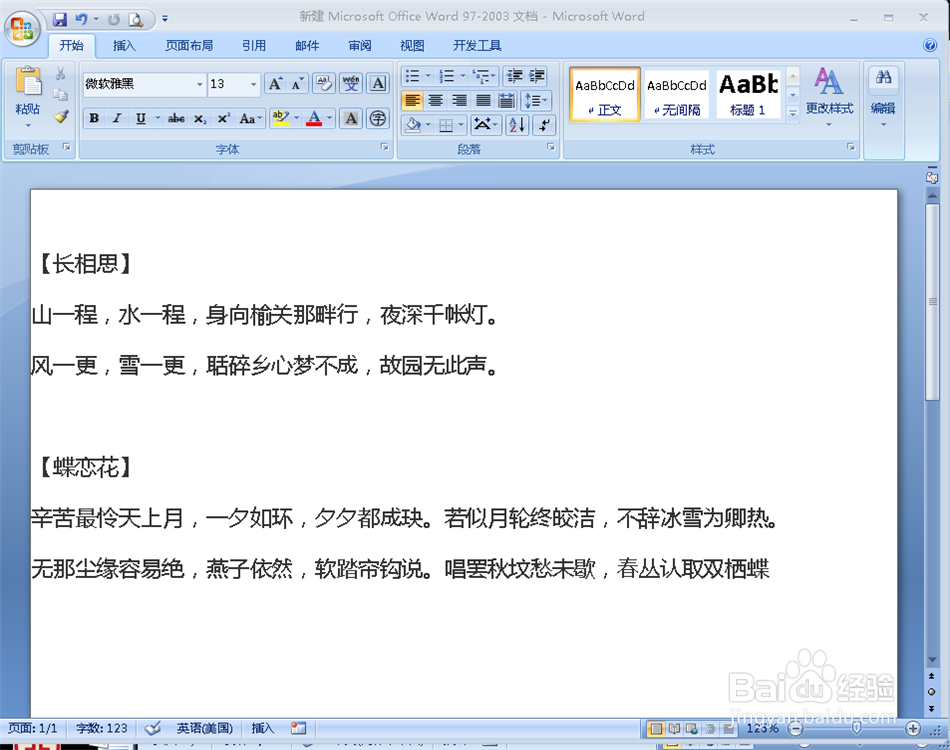Toggle show/hide formatting marks icon
The width and height of the screenshot is (950, 750).
[x=543, y=126]
